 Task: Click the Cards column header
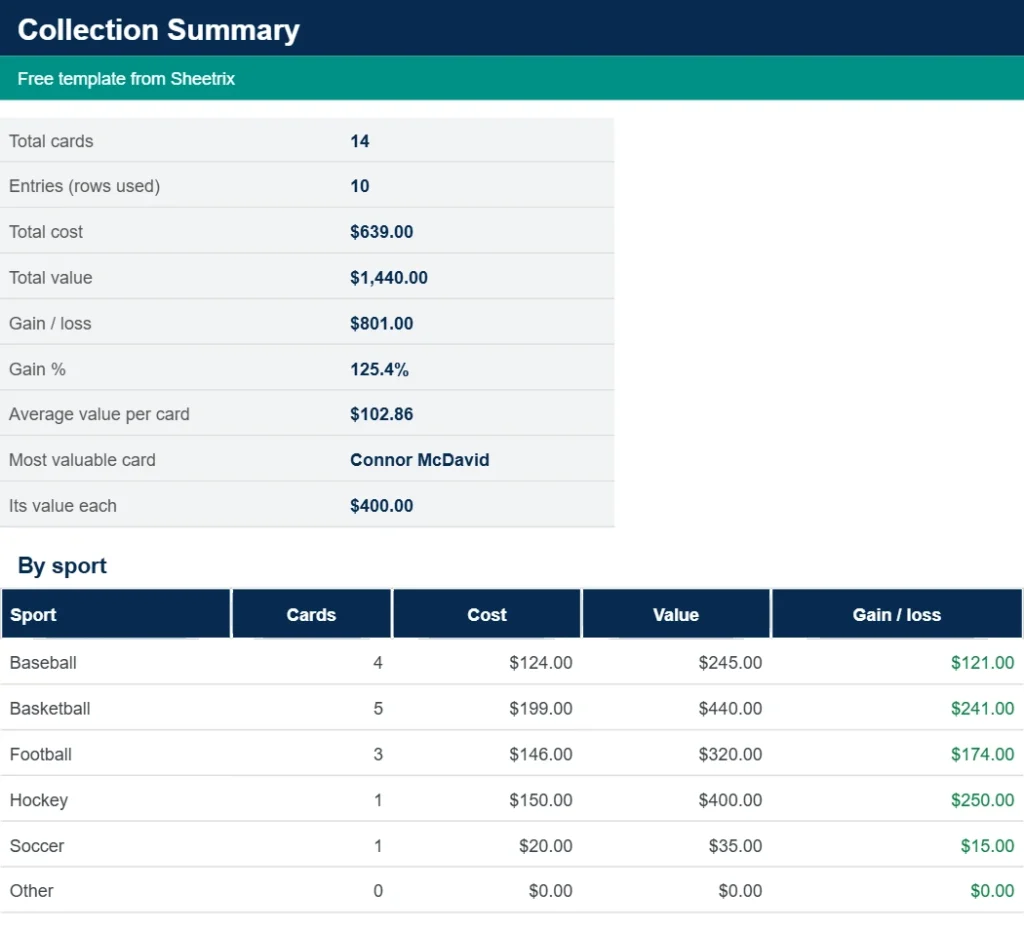pos(312,614)
